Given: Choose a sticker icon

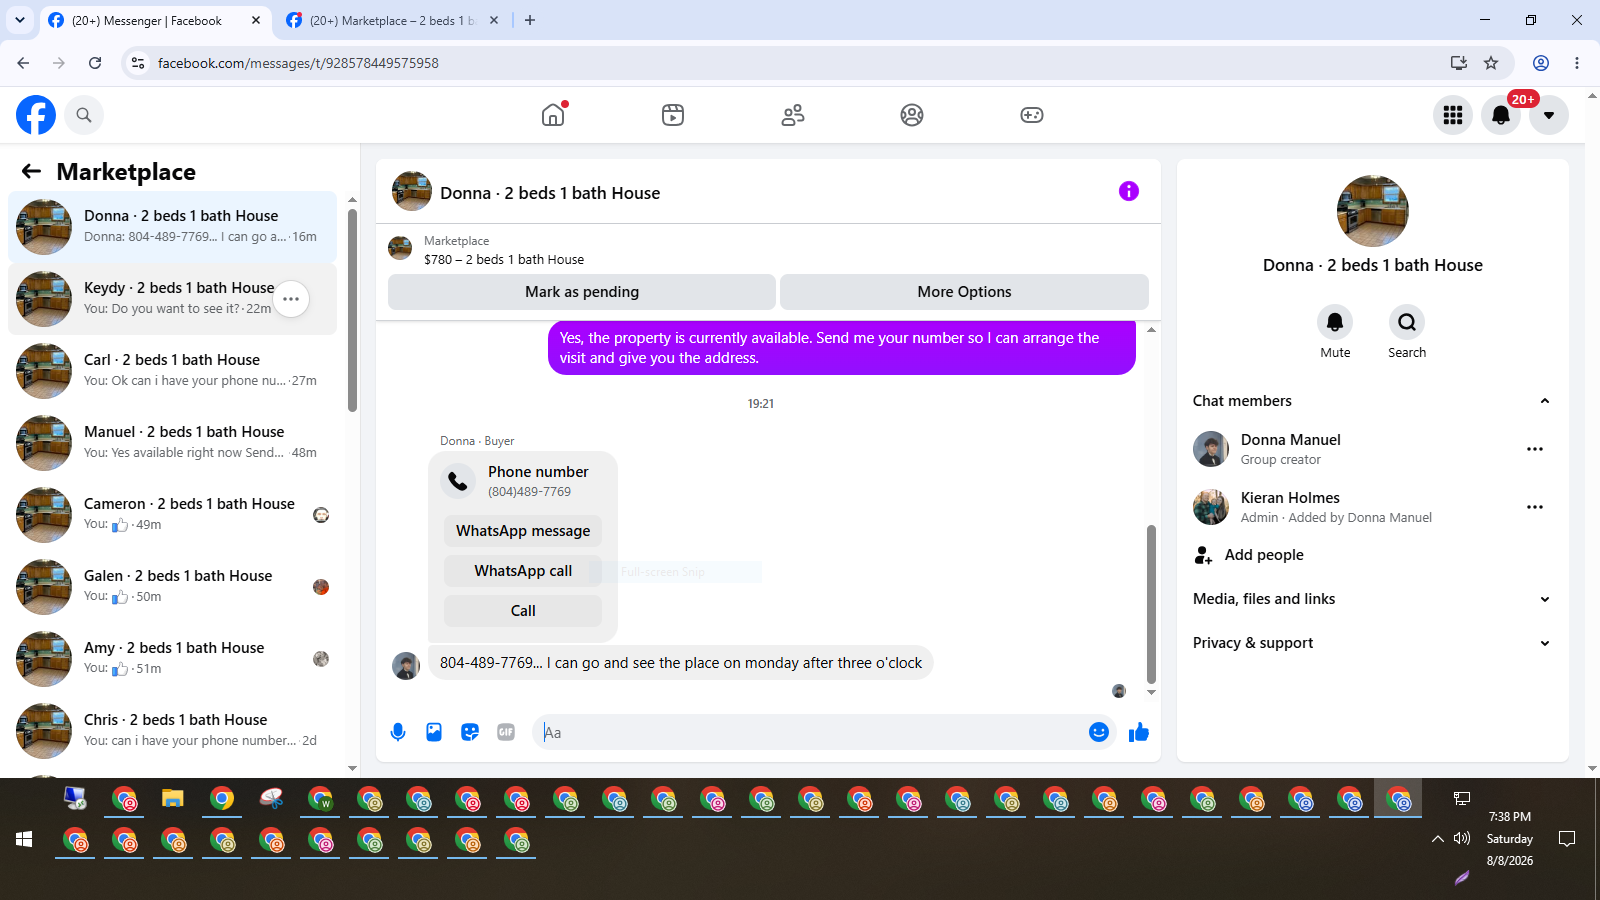Looking at the screenshot, I should click(x=470, y=732).
